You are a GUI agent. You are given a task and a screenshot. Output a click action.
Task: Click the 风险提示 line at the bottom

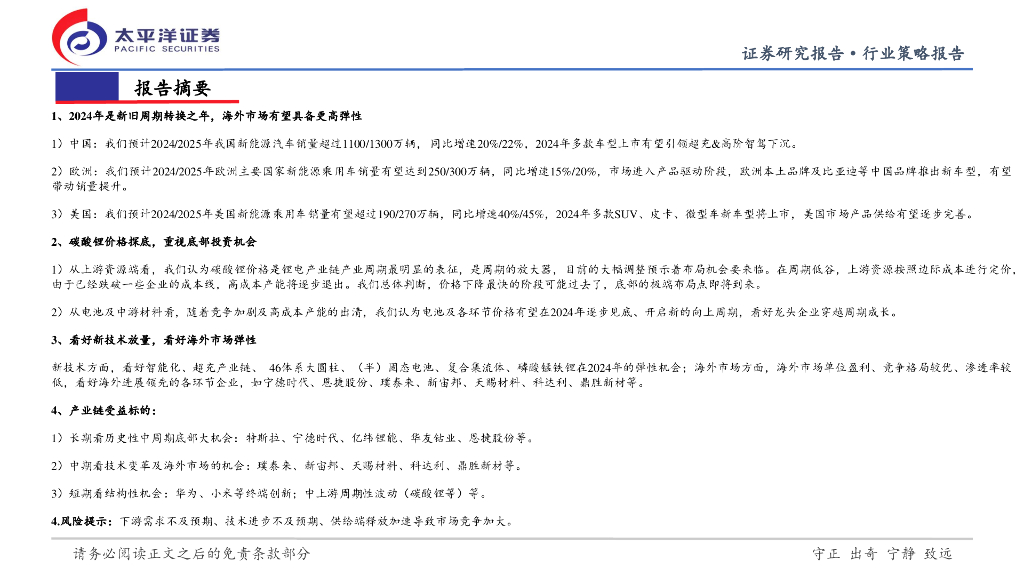pos(283,522)
